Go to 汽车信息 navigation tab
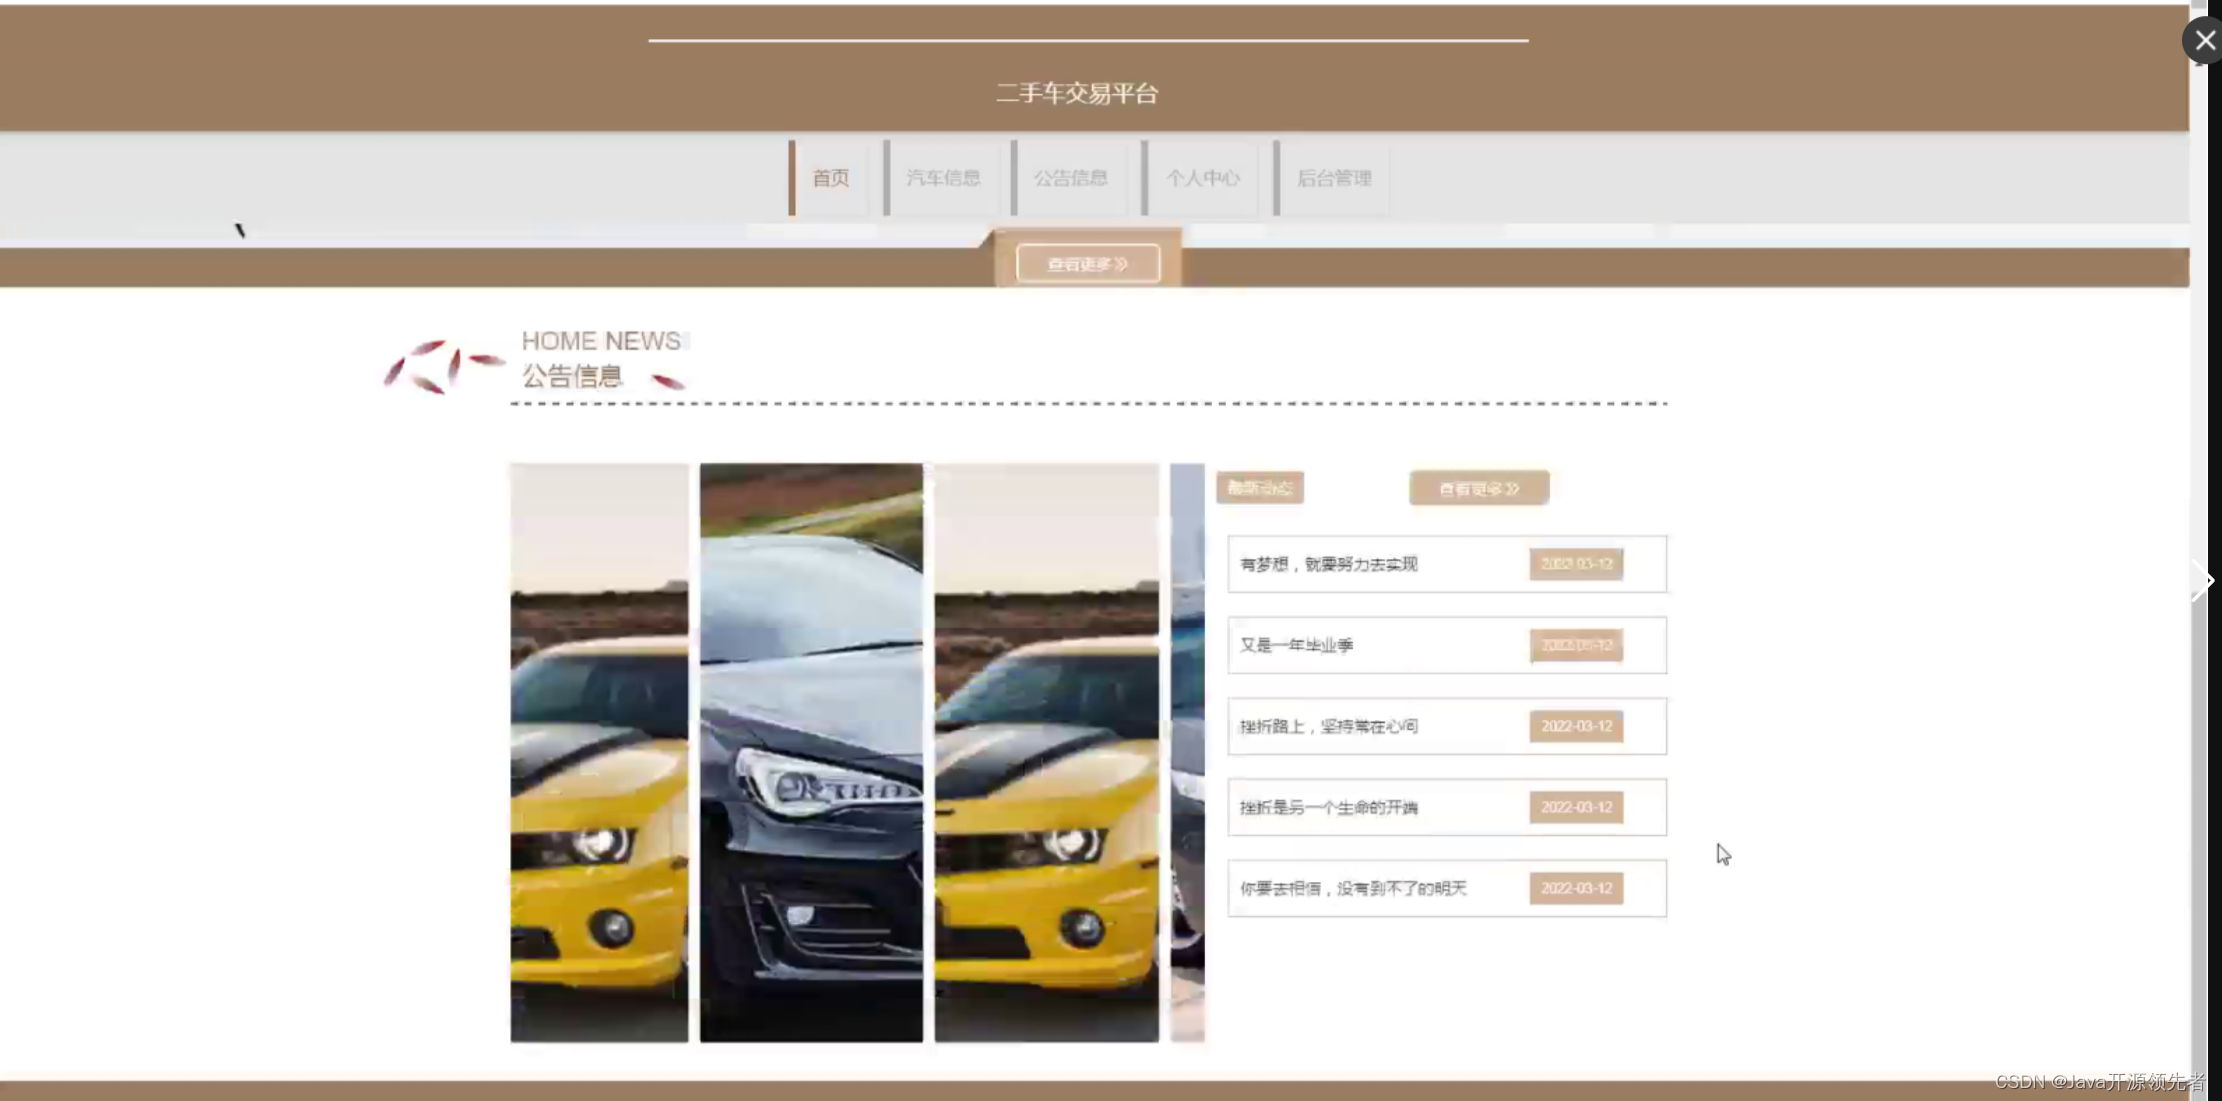The width and height of the screenshot is (2222, 1101). point(942,178)
